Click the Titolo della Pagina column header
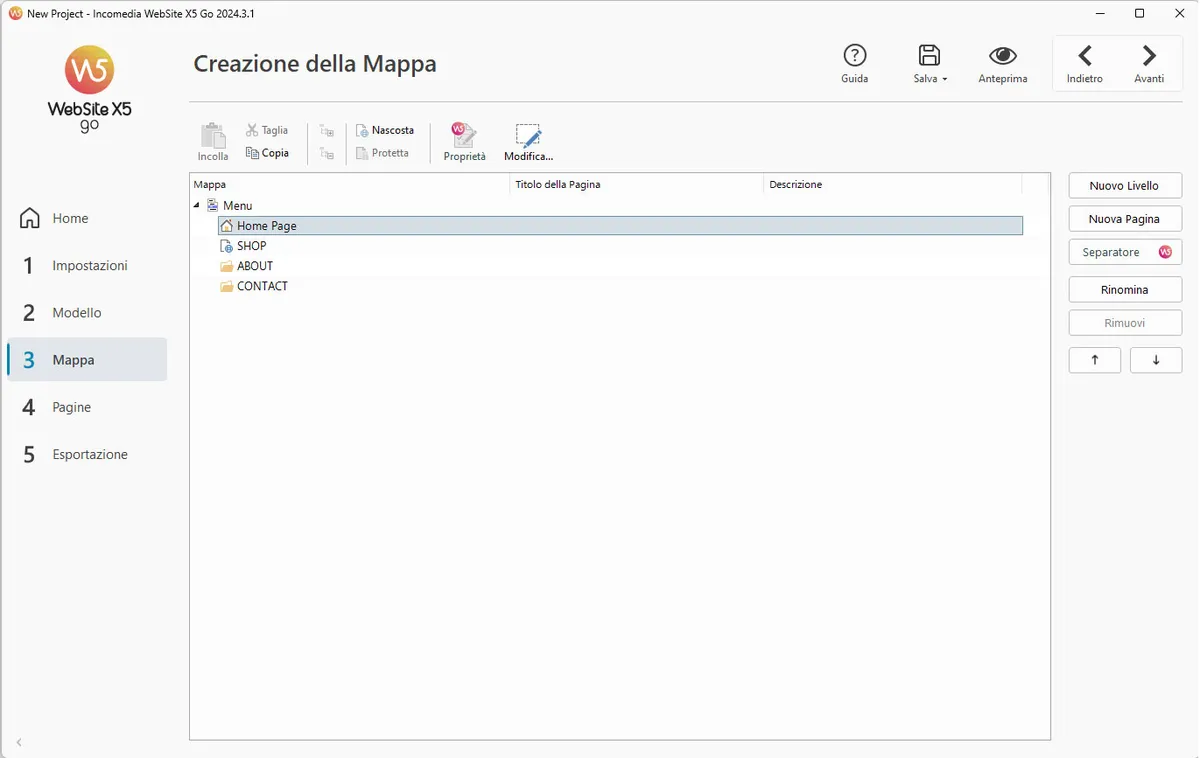The height and width of the screenshot is (758, 1200). pos(637,185)
